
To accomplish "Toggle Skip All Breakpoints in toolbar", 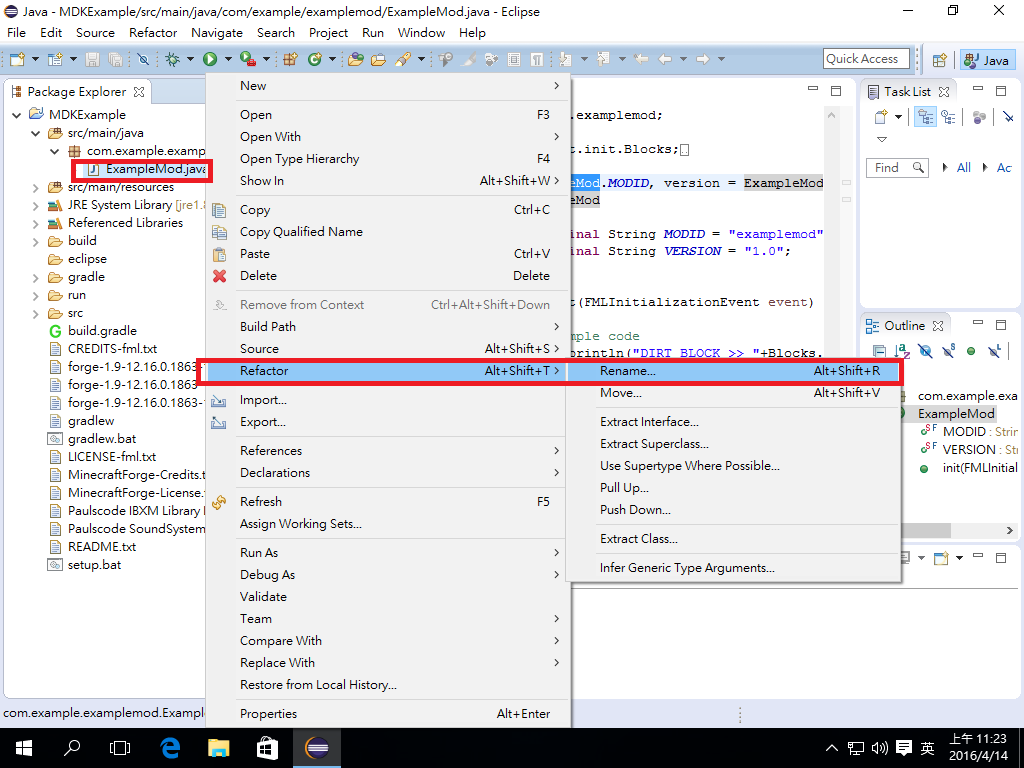I will pyautogui.click(x=143, y=59).
